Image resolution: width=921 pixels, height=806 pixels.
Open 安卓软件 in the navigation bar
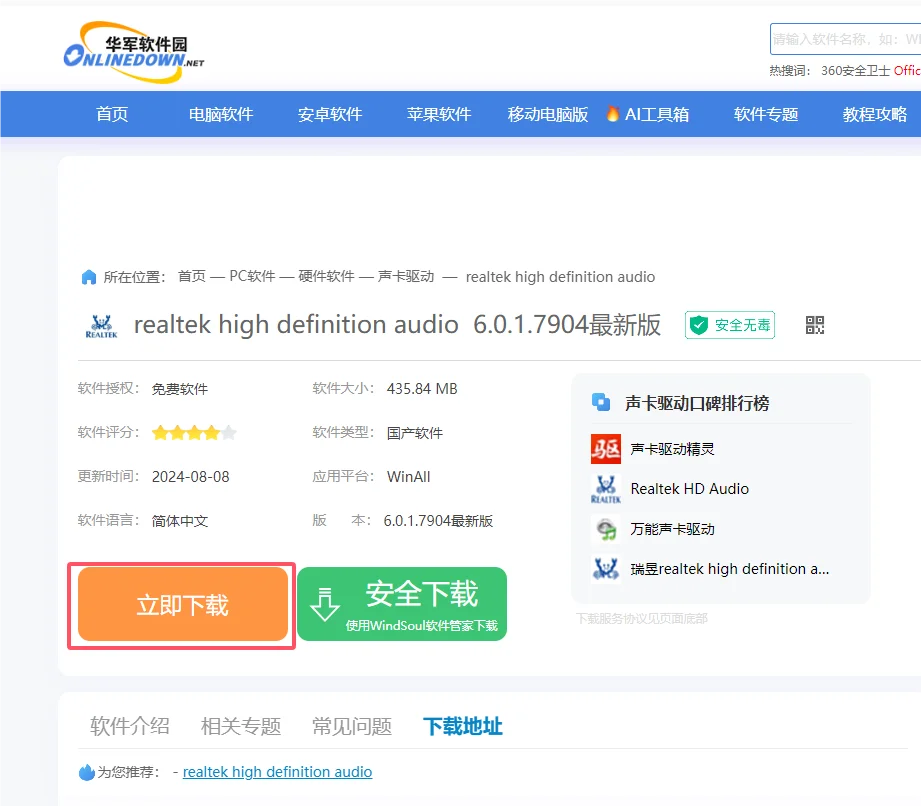[330, 114]
